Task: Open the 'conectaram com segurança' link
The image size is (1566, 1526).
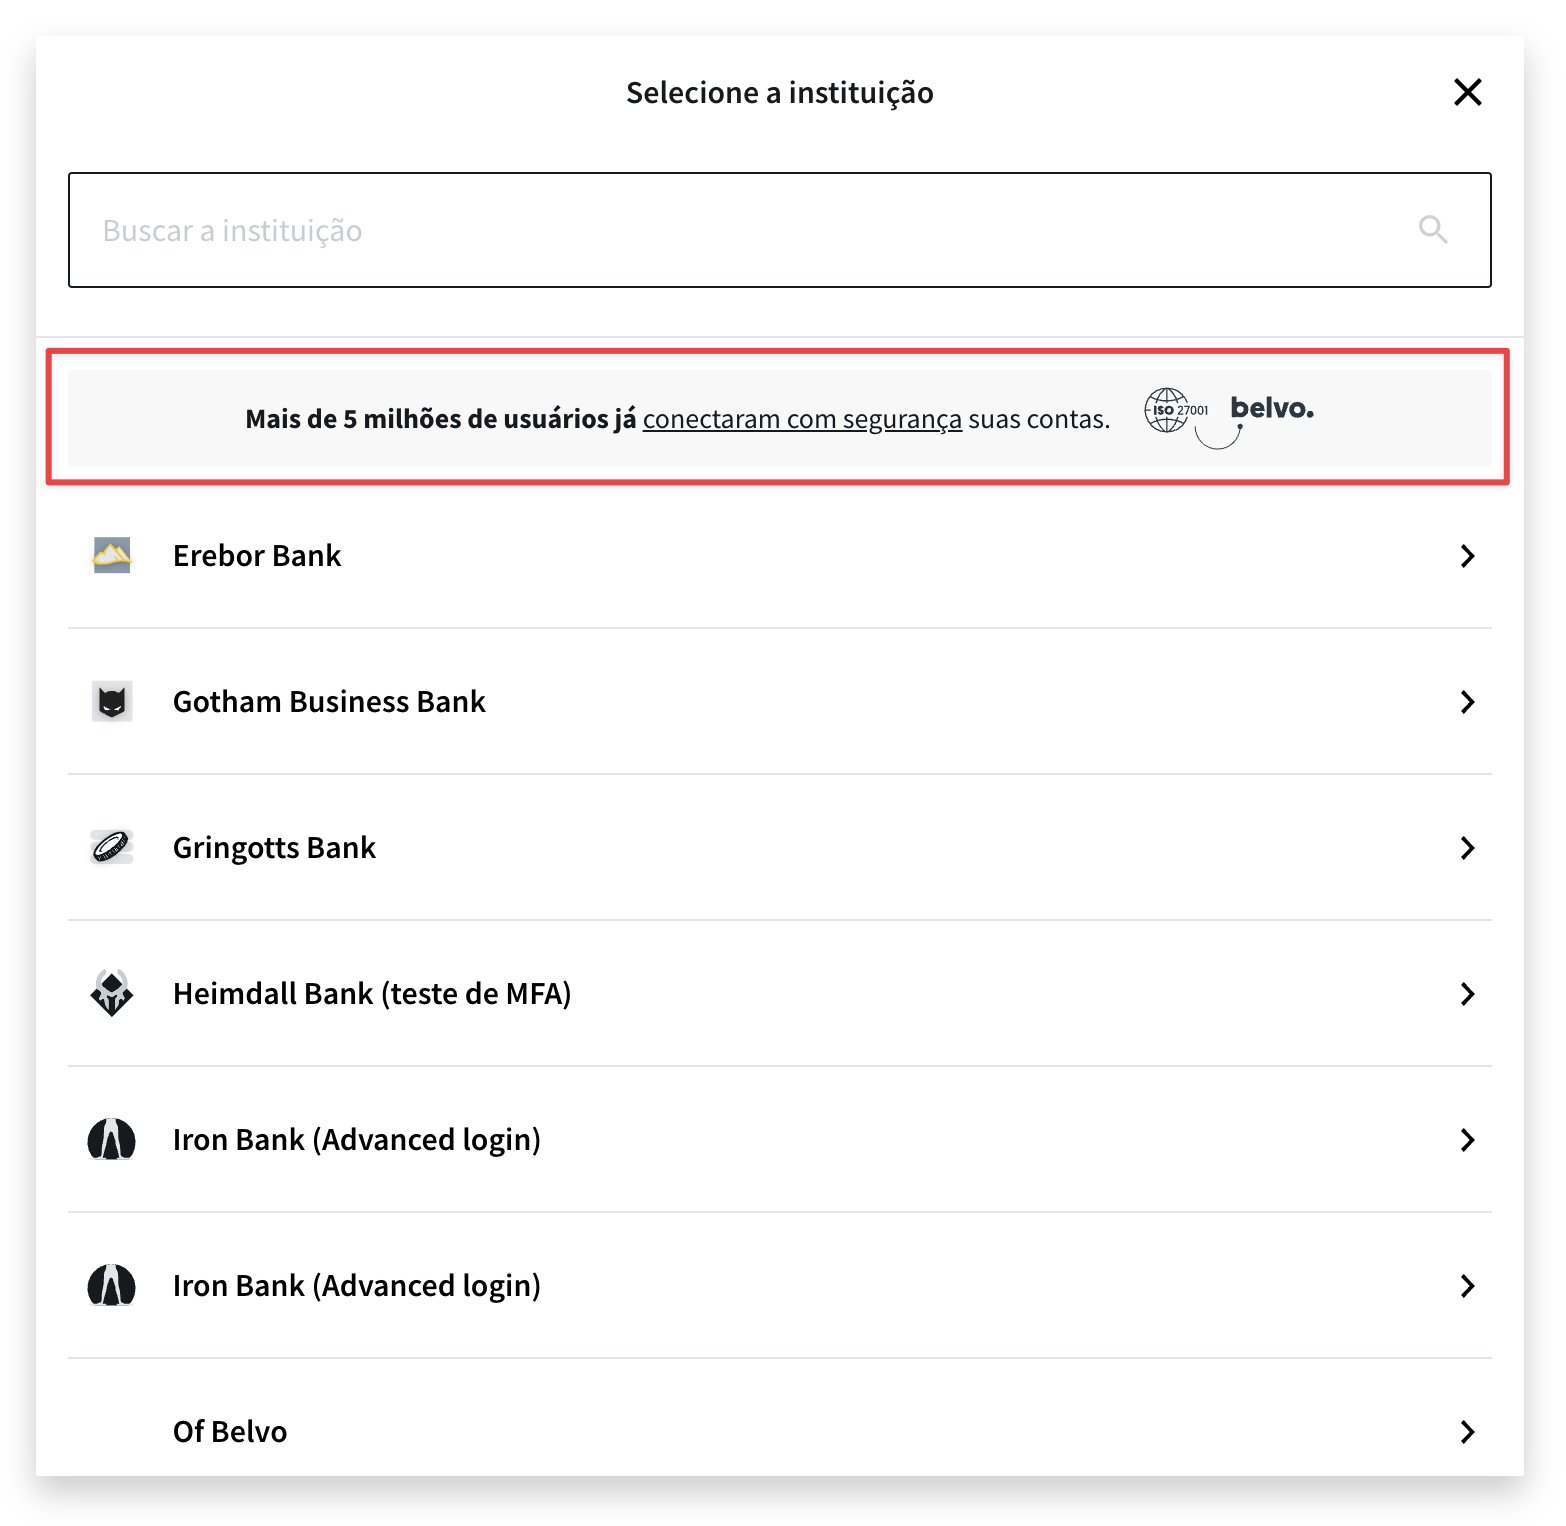Action: pos(802,419)
